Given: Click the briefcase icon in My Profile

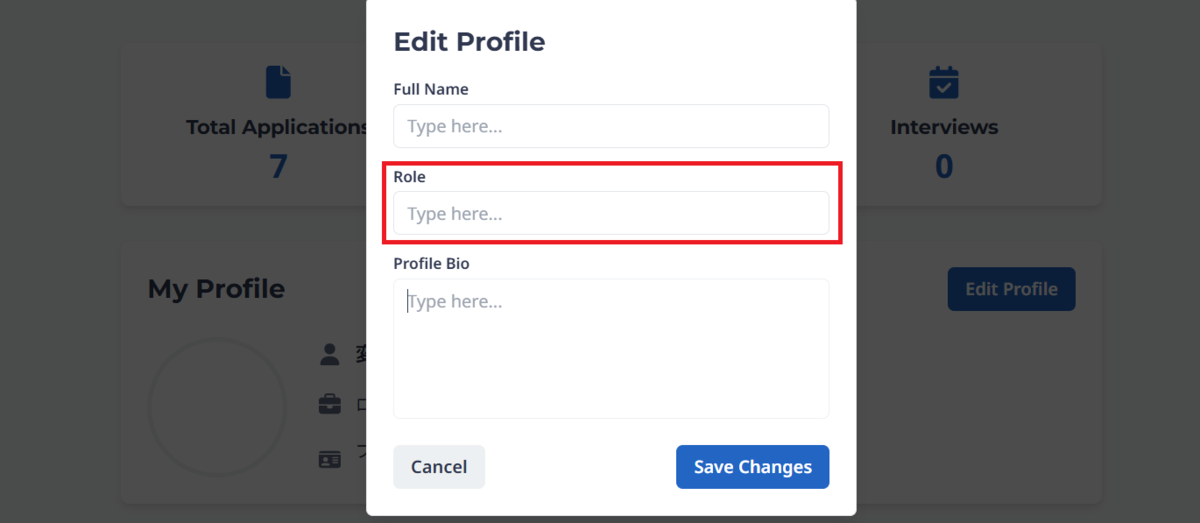Looking at the screenshot, I should tap(329, 405).
